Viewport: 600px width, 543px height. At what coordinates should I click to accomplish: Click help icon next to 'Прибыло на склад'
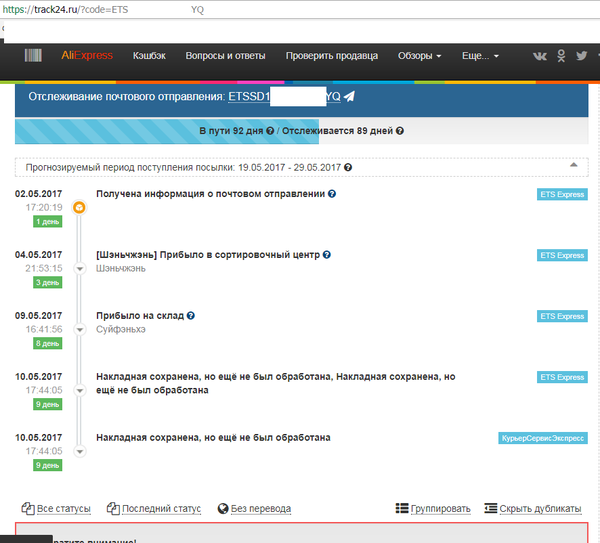tap(191, 316)
